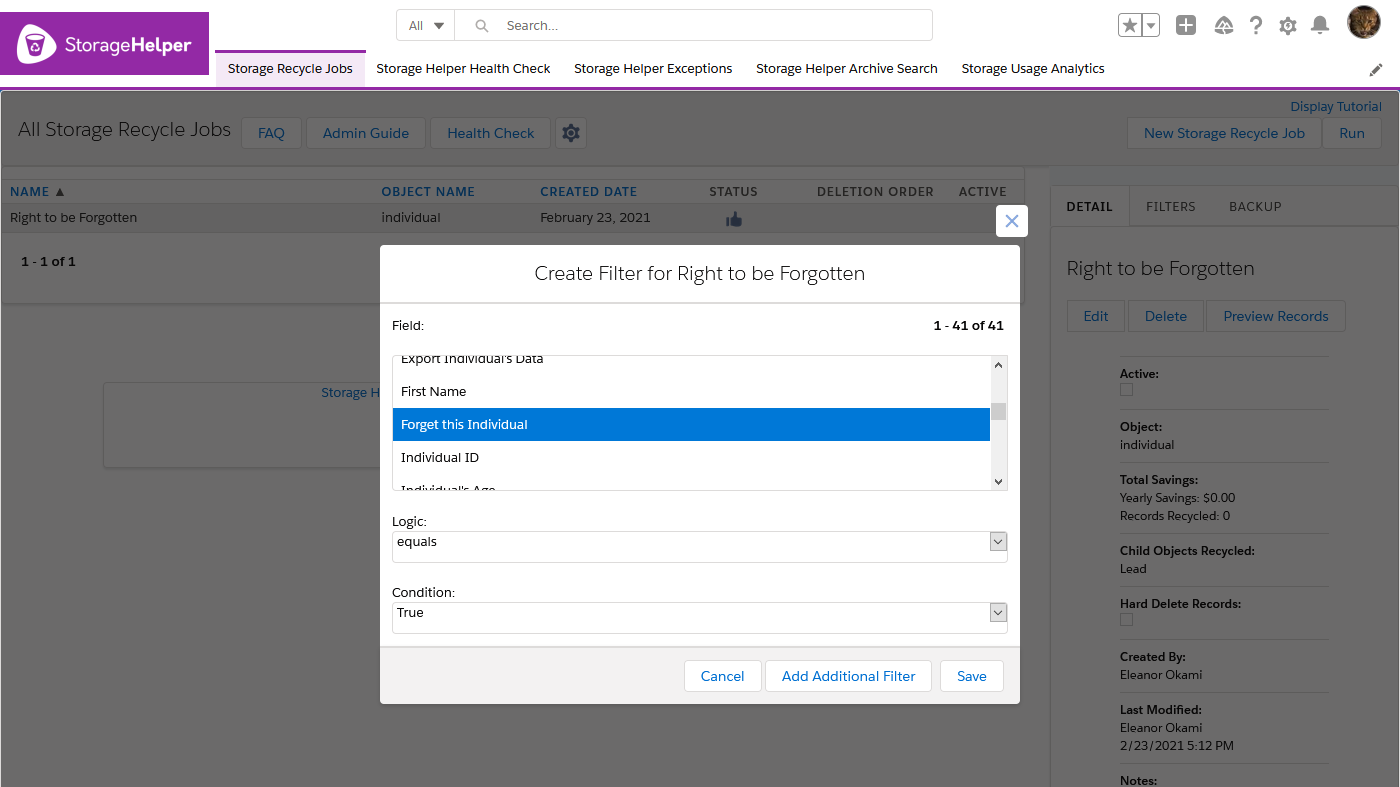Viewport: 1400px width, 787px height.
Task: Open the Display Tutorial link
Action: [1336, 106]
